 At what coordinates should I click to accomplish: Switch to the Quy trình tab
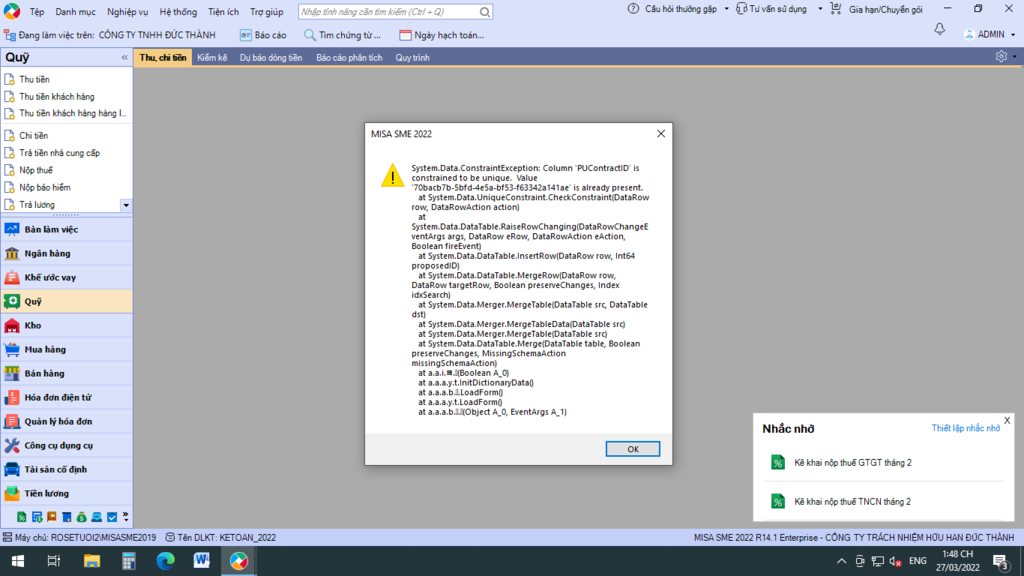coord(412,57)
